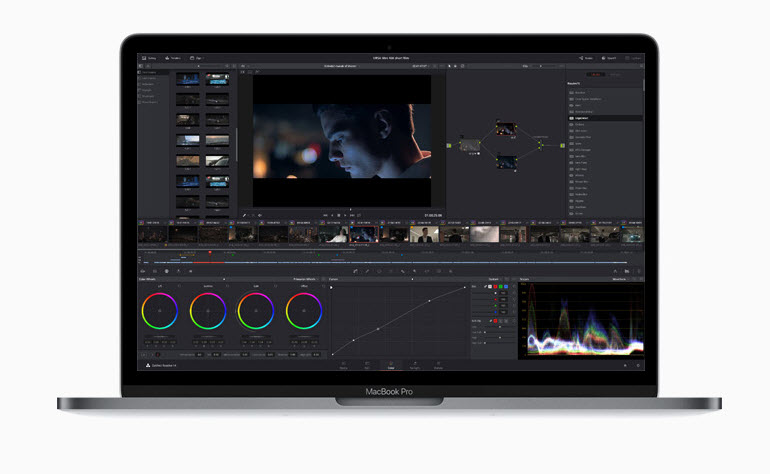Screen dimensions: 770x474
Task: Enable image wipe in the viewer
Action: (x=242, y=72)
